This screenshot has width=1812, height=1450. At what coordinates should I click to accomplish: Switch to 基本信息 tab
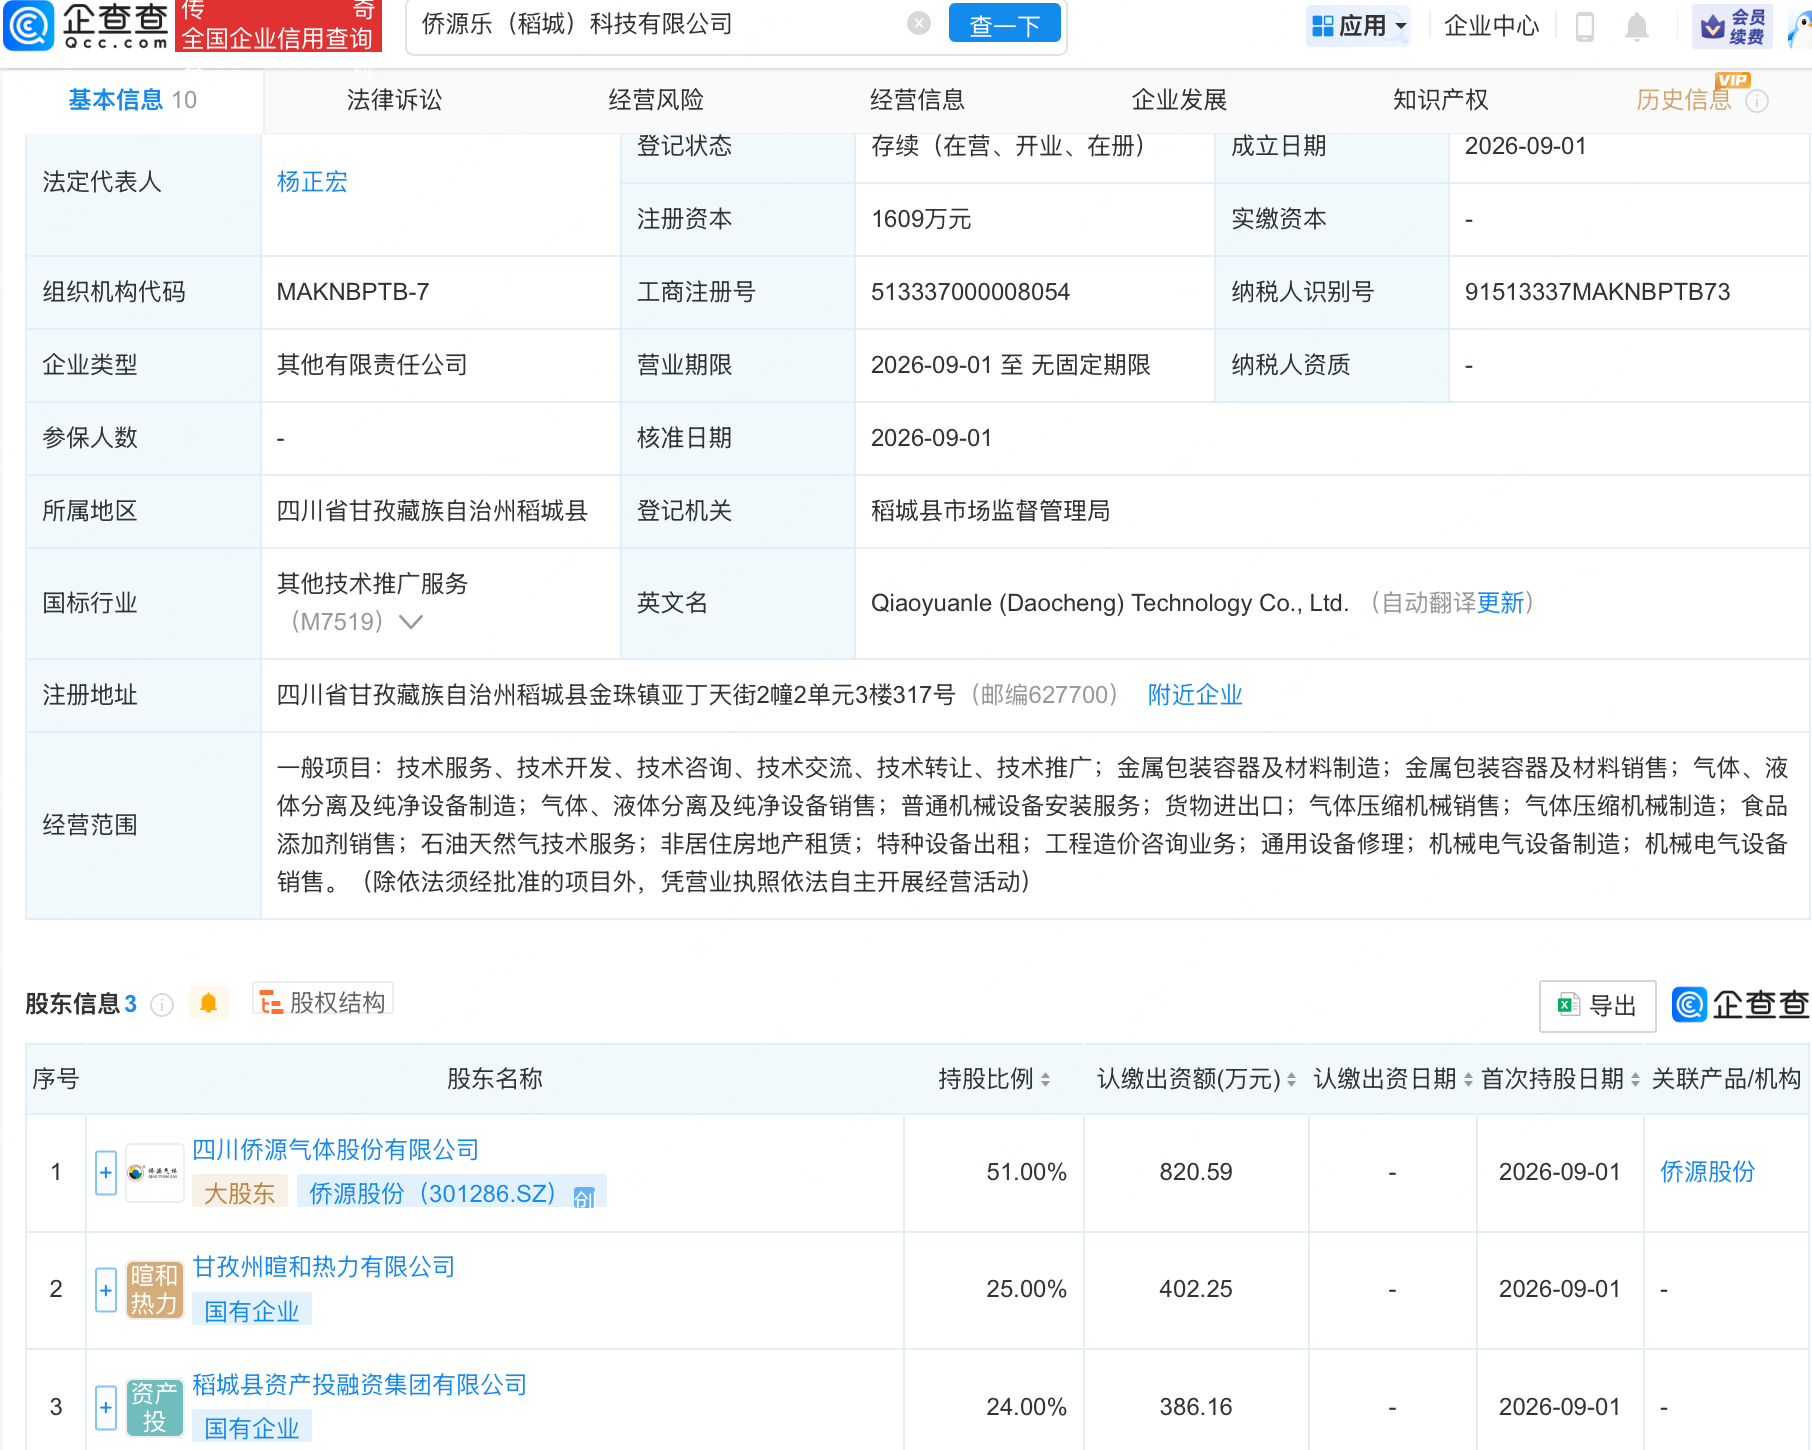point(132,100)
